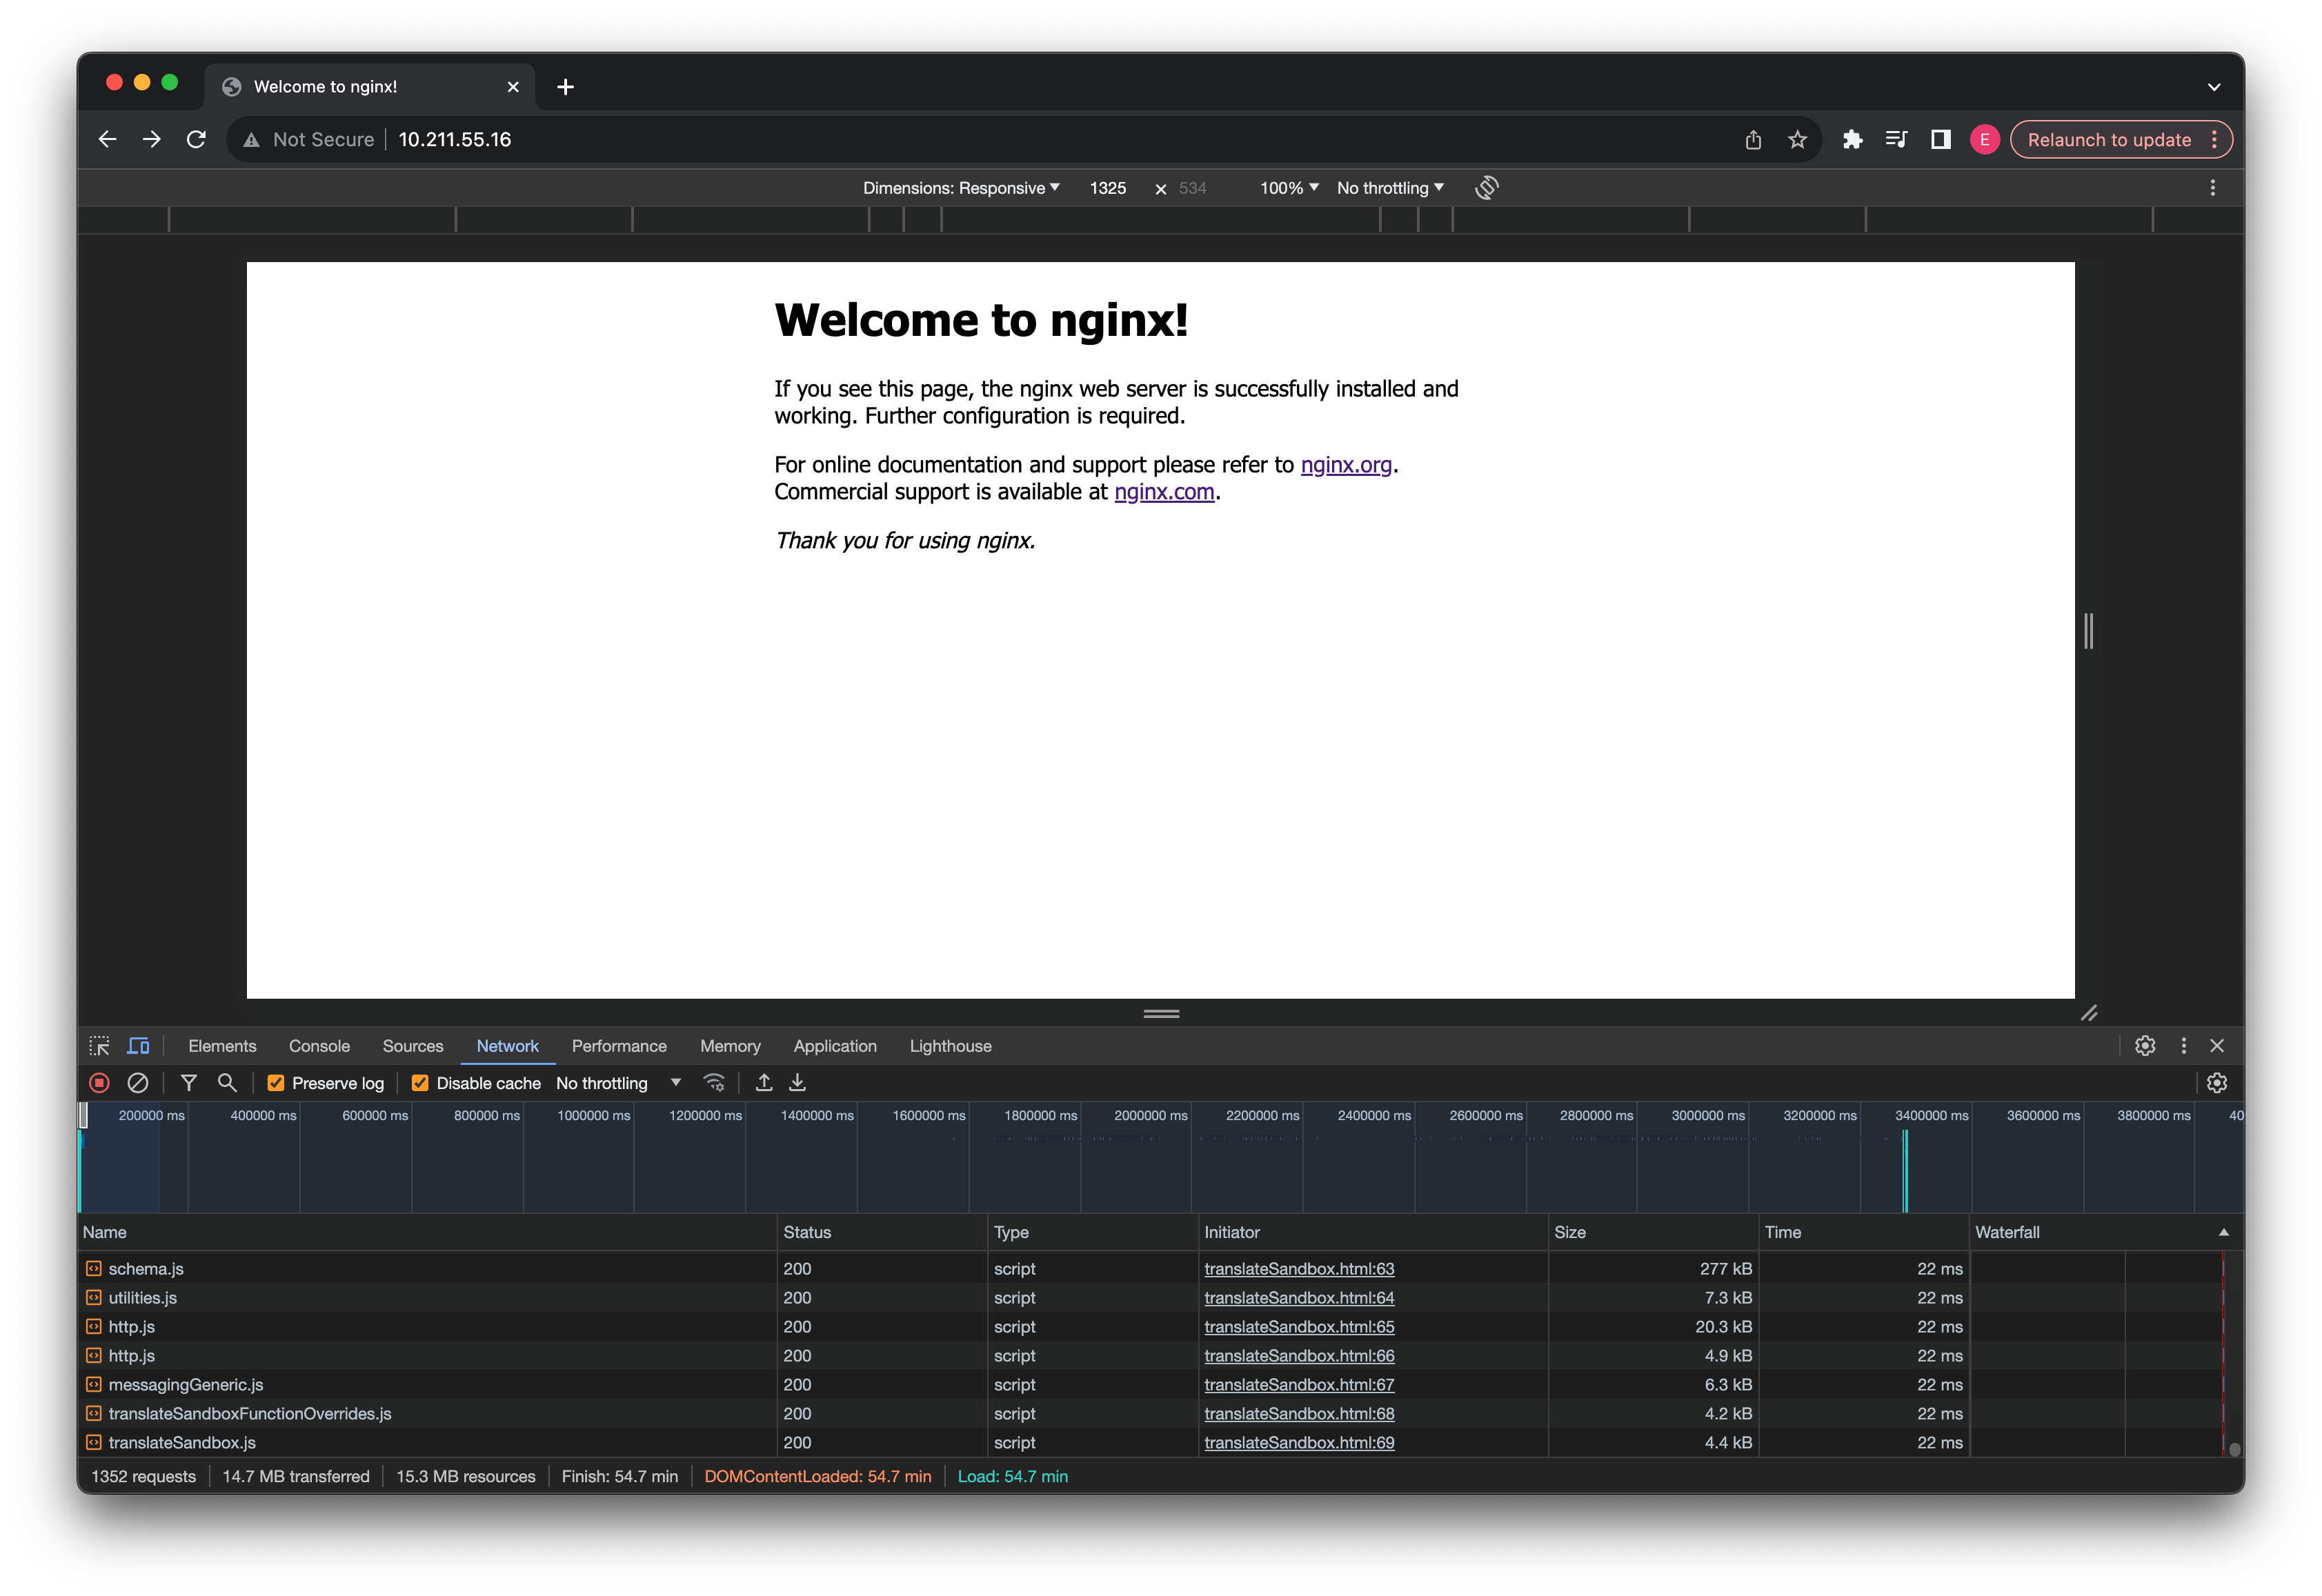The image size is (2322, 1596).
Task: Toggle the network filter funnel icon
Action: pos(188,1083)
